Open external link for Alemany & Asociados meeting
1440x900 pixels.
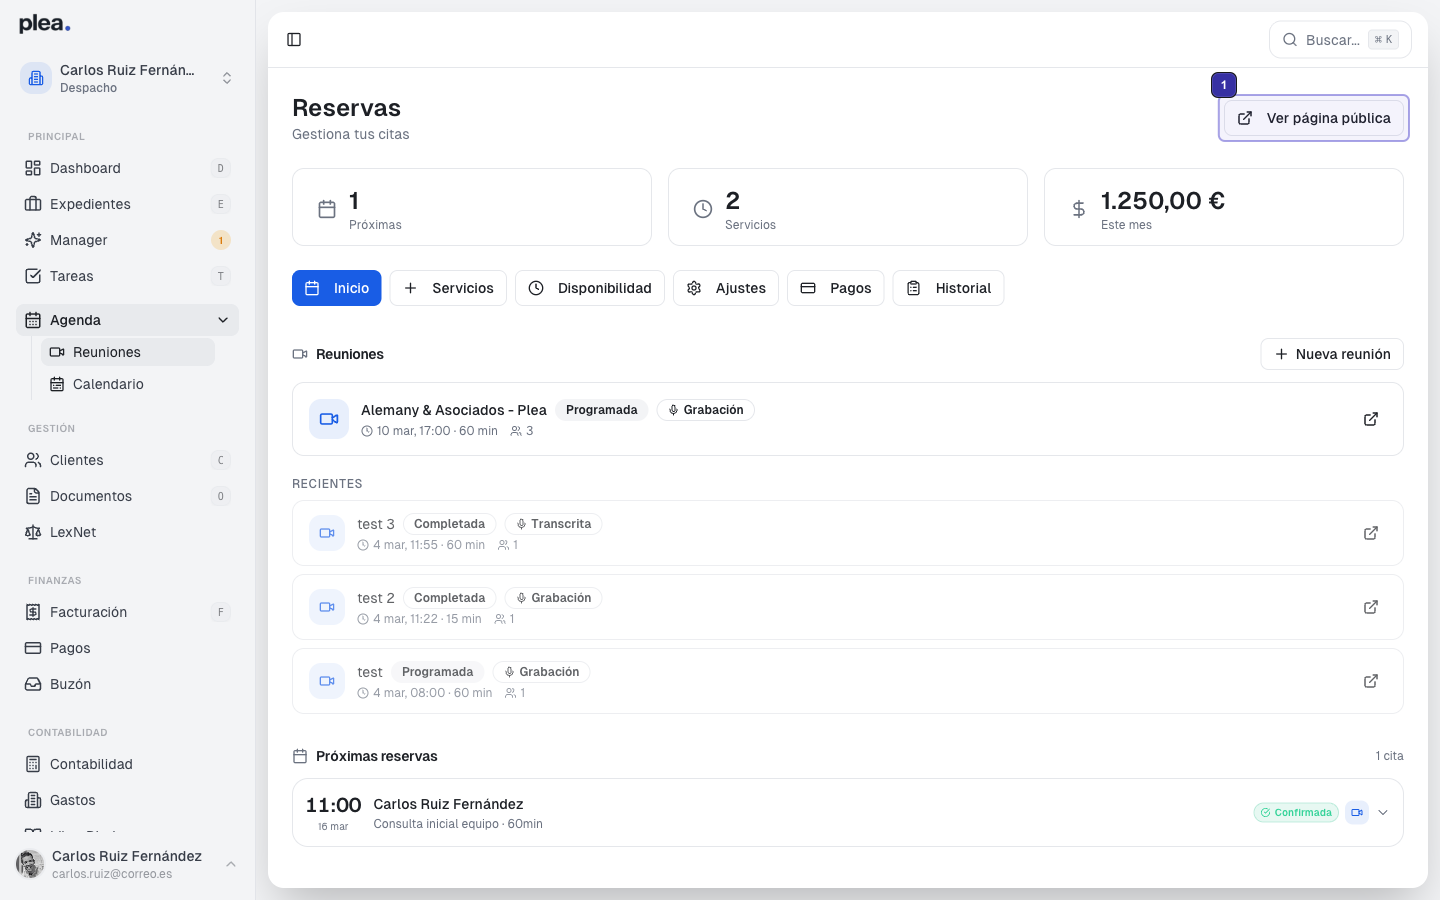tap(1371, 419)
